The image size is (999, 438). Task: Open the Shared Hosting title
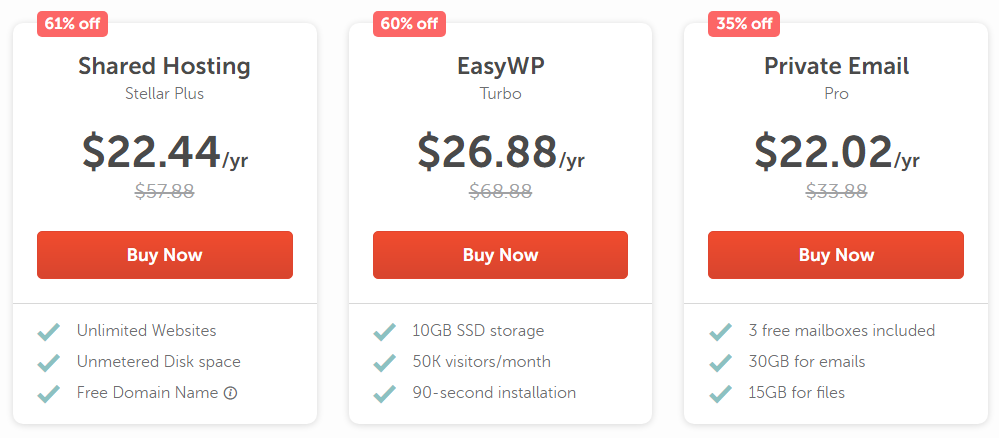pos(165,67)
